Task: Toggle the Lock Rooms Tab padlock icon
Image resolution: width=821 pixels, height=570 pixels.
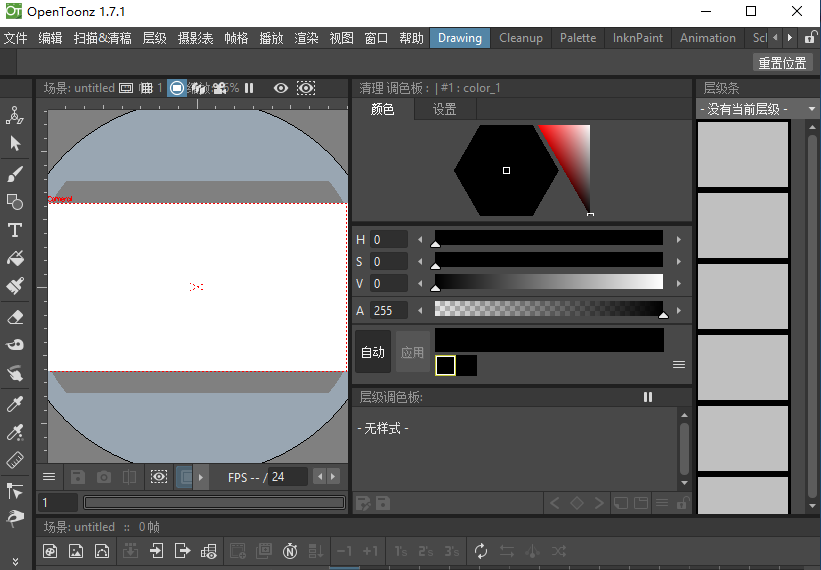Action: (x=809, y=38)
